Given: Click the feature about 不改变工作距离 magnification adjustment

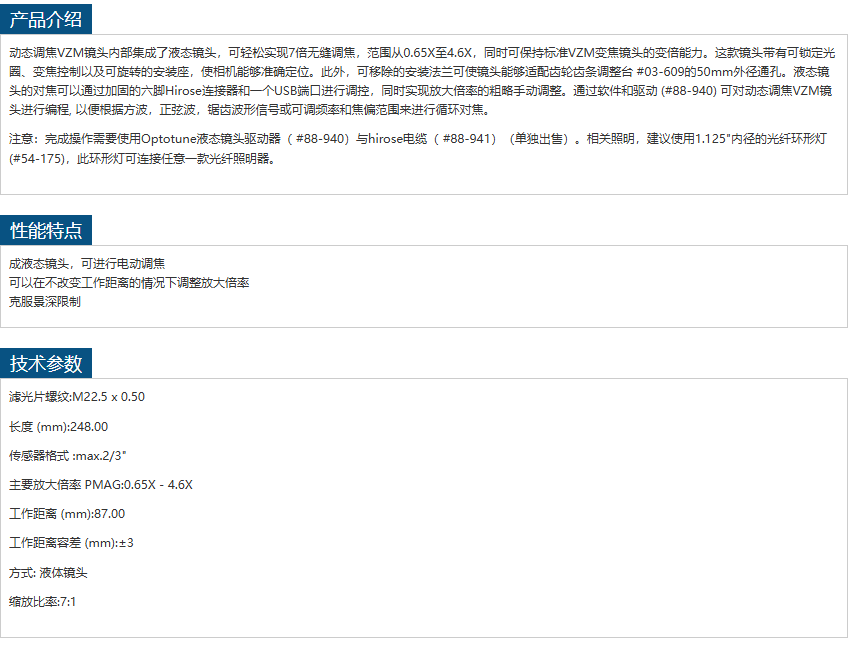Looking at the screenshot, I should click(x=129, y=283).
